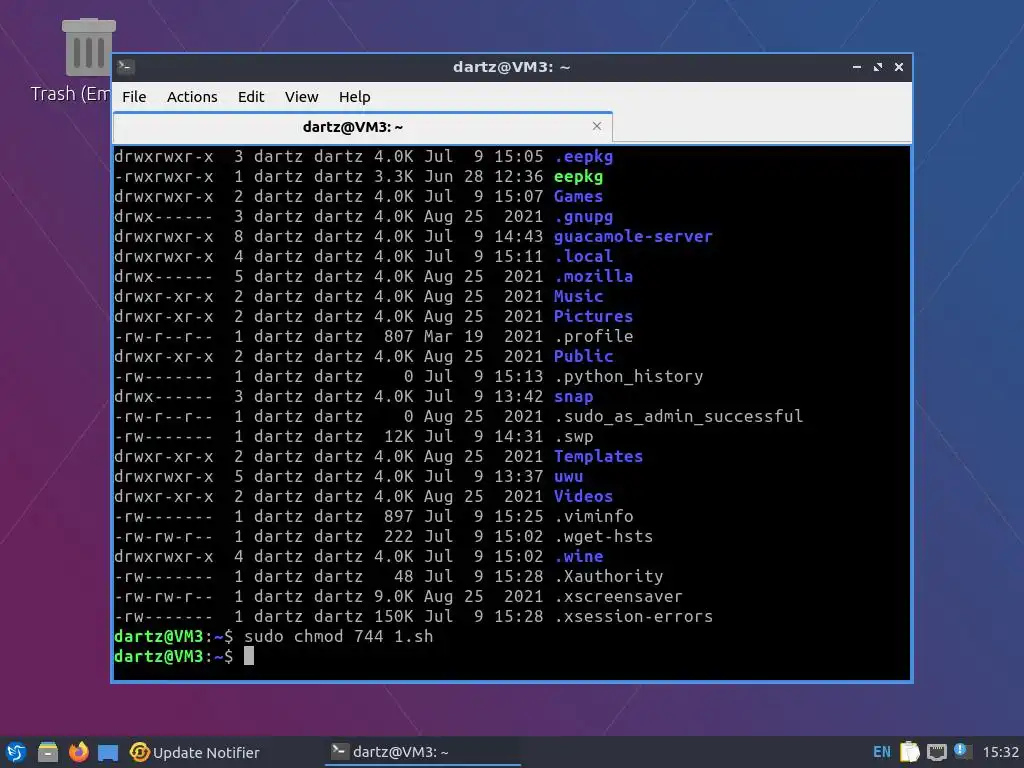This screenshot has width=1024, height=768.
Task: Launch the file manager from the taskbar
Action: click(x=47, y=752)
